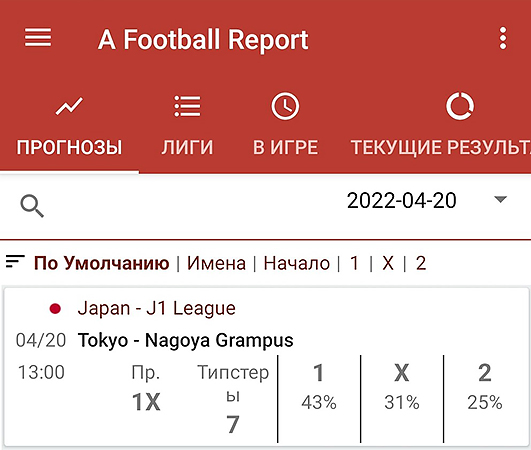Image resolution: width=531 pixels, height=450 pixels.
Task: Sort by По Умолчанию
Action: click(102, 263)
